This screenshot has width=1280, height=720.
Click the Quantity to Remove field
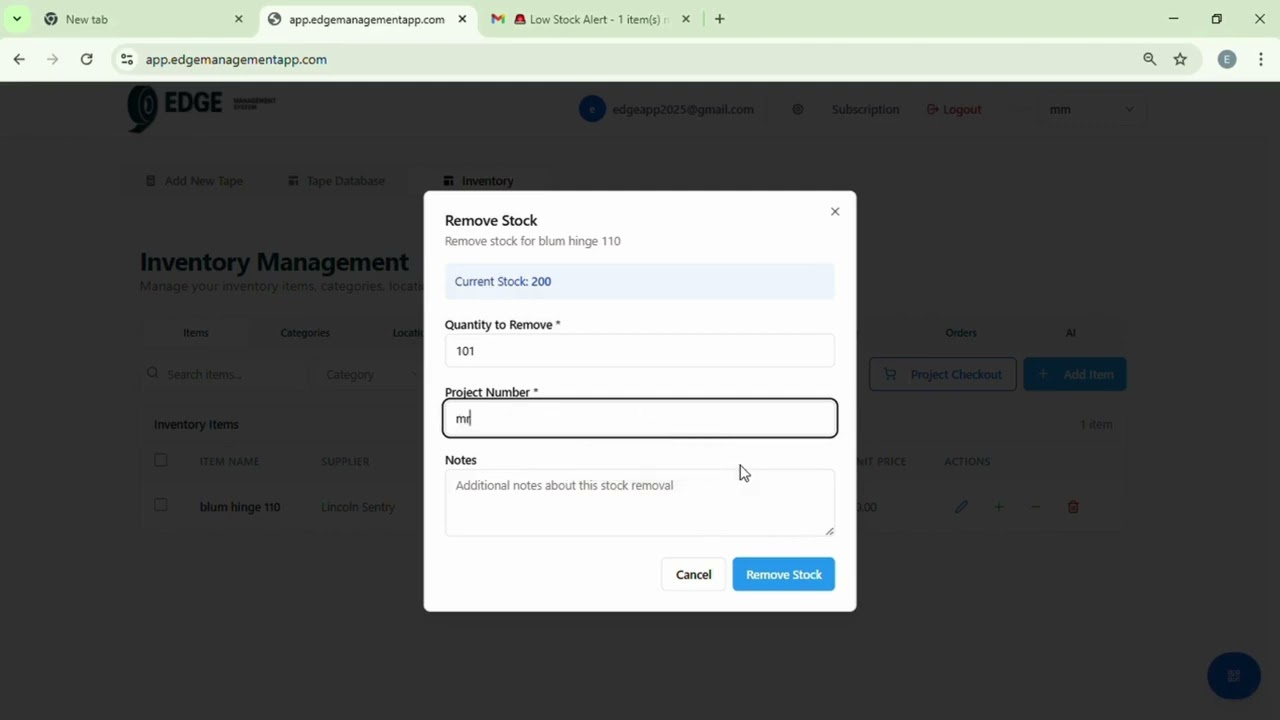point(640,351)
